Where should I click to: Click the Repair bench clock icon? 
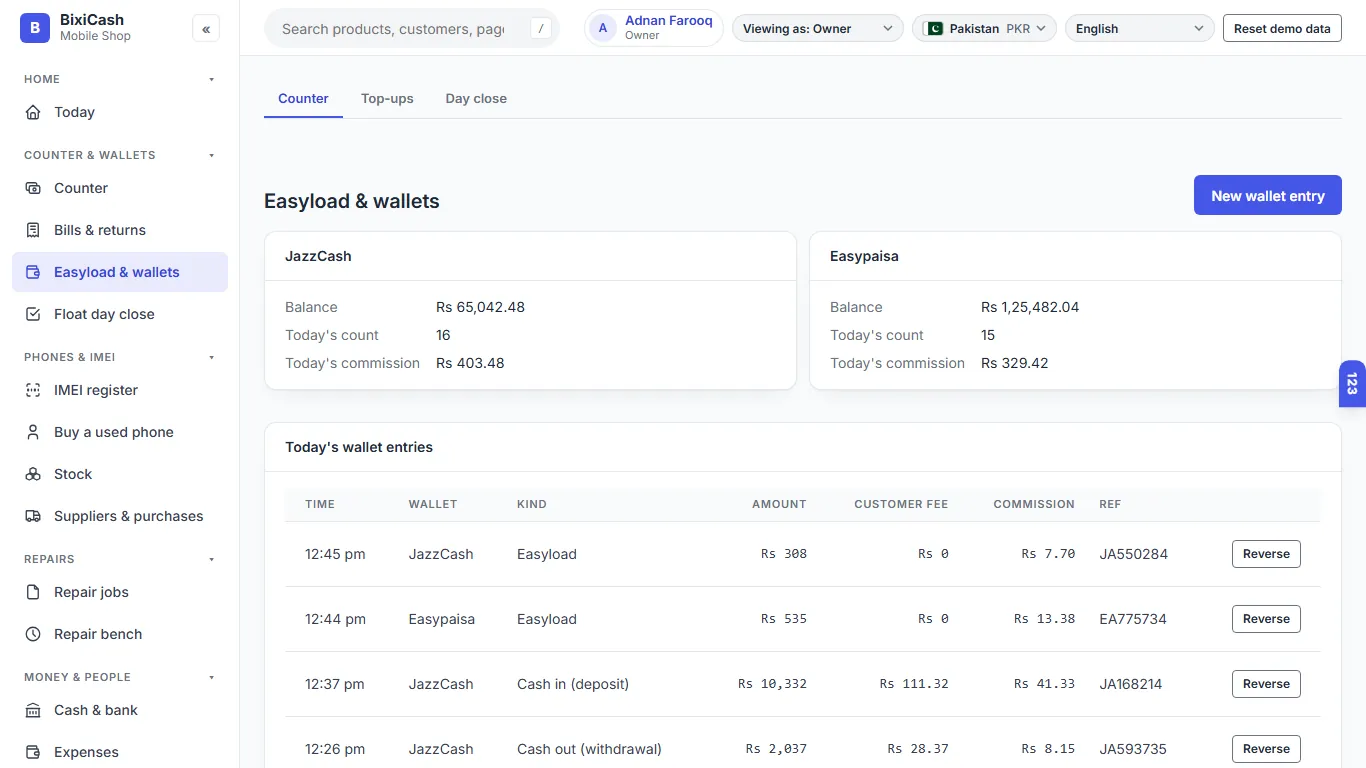click(x=33, y=634)
